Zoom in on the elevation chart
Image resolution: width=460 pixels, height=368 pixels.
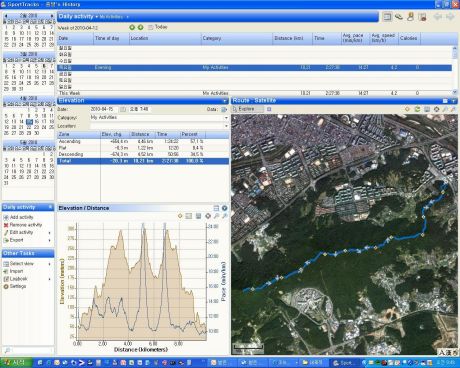(x=216, y=216)
